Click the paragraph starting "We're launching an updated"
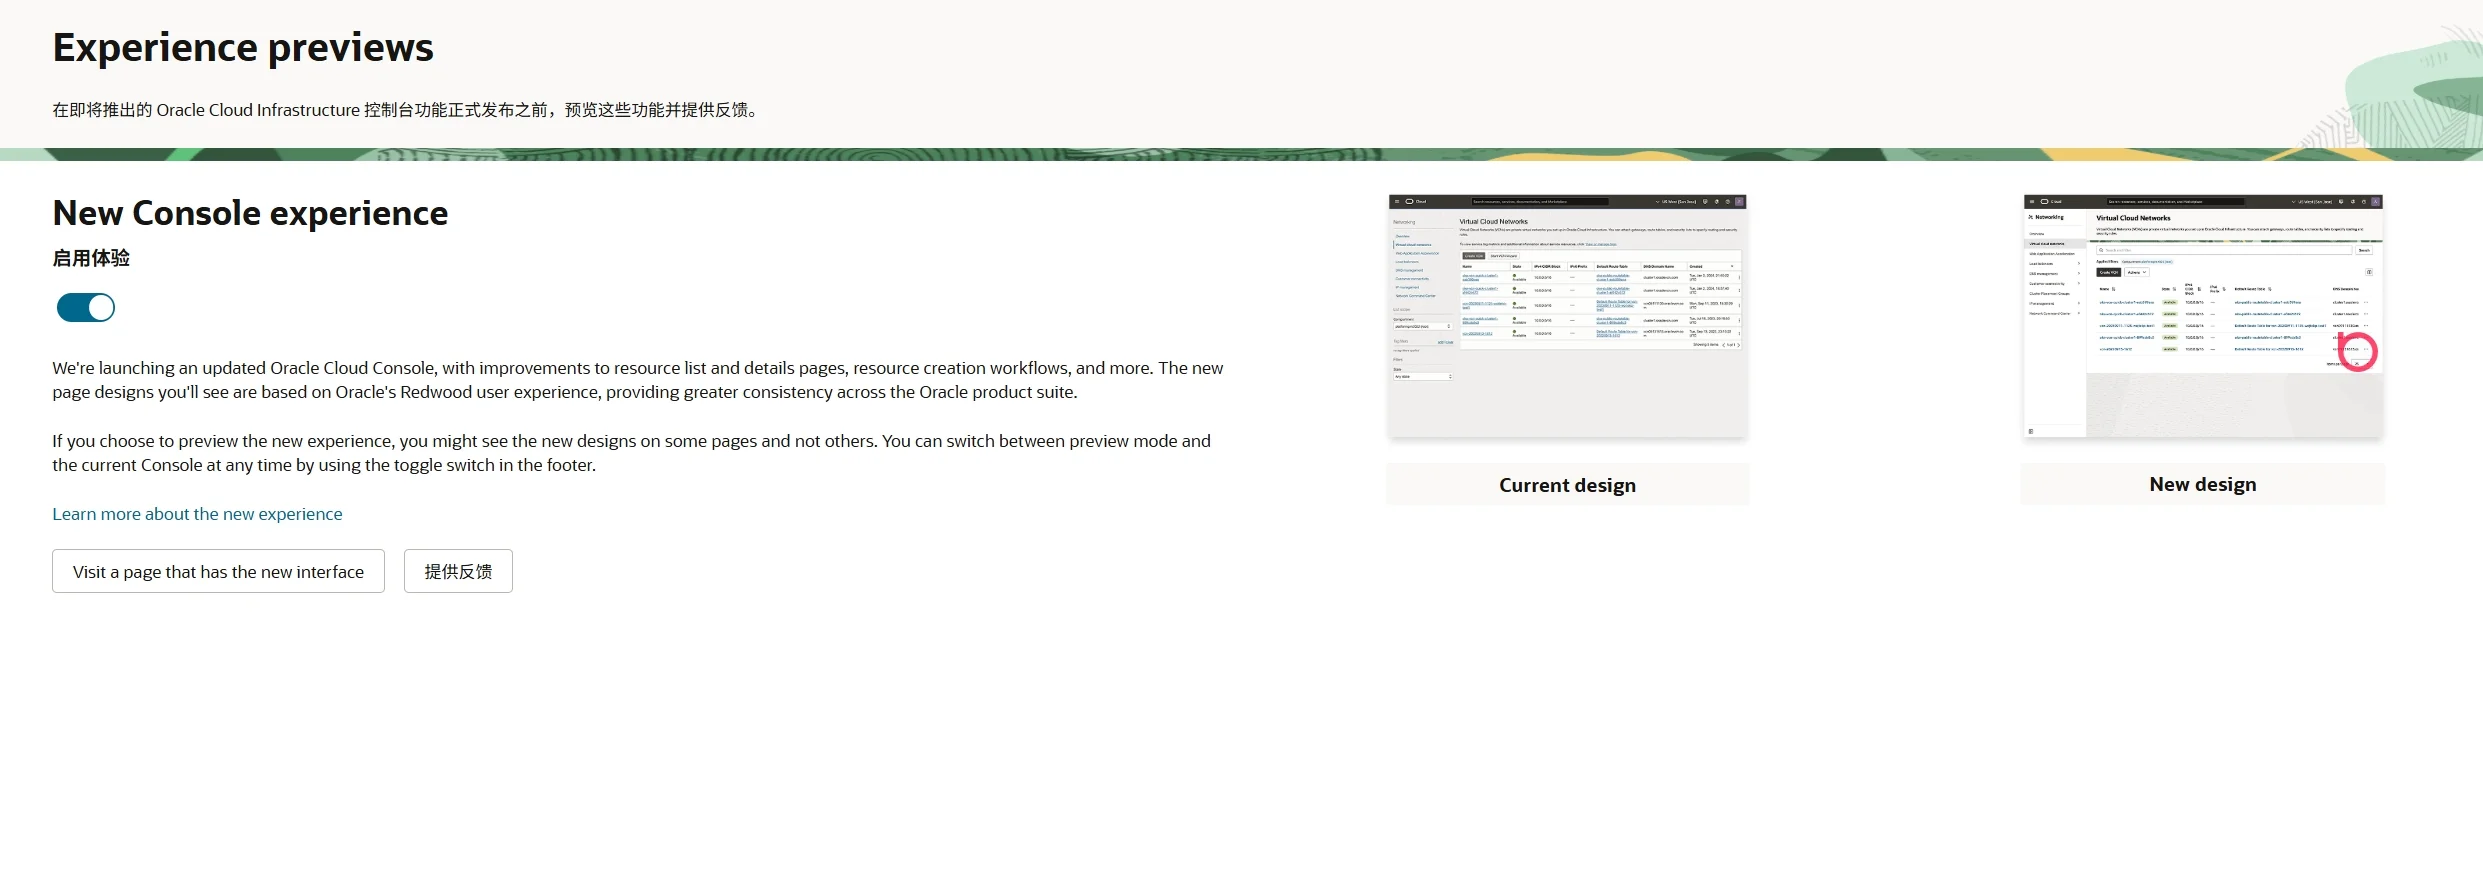 (x=638, y=380)
